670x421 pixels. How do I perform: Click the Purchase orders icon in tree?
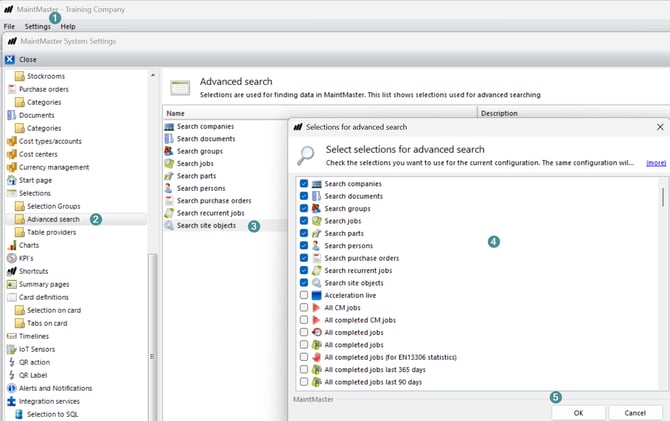pos(12,89)
